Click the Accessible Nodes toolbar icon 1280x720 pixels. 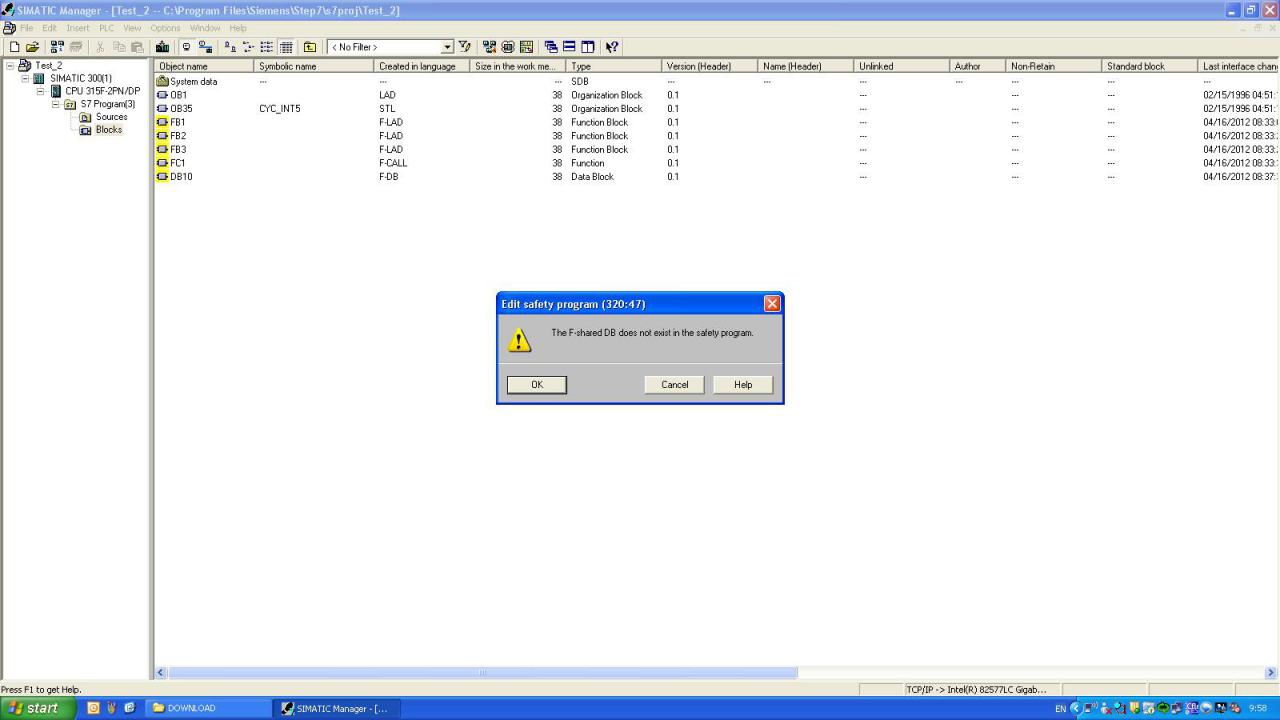57,47
